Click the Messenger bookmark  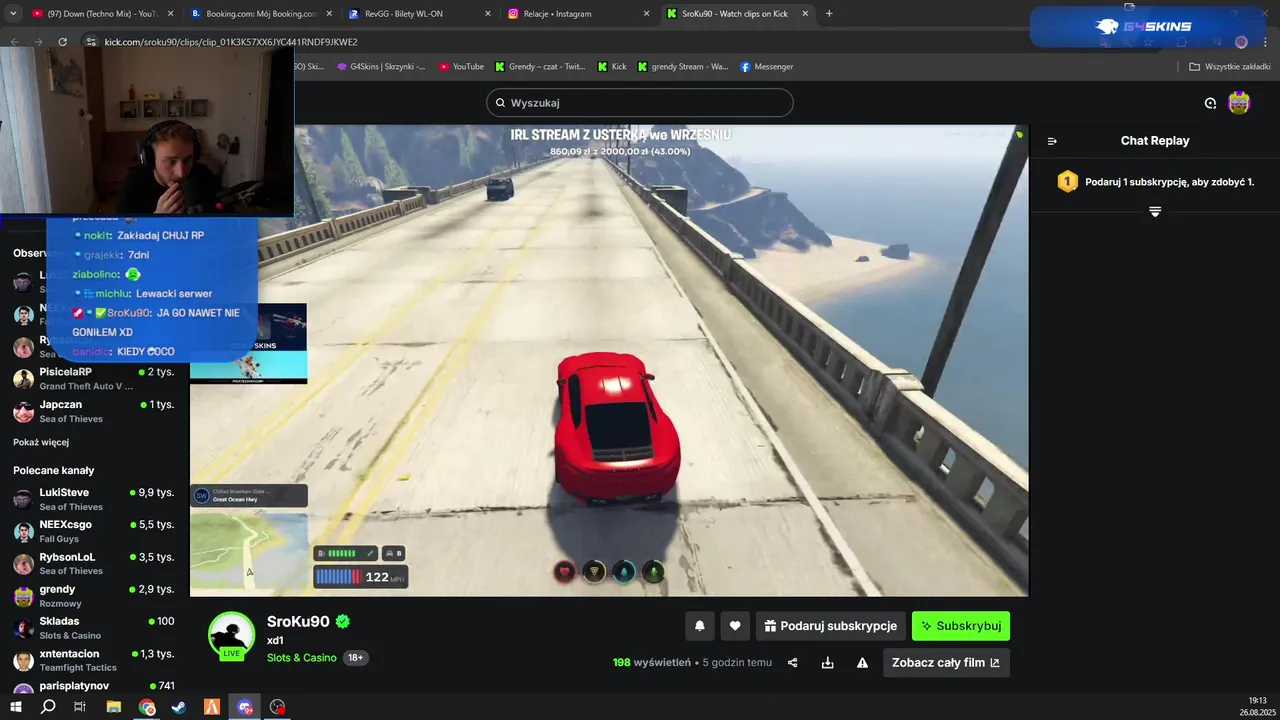coord(767,67)
